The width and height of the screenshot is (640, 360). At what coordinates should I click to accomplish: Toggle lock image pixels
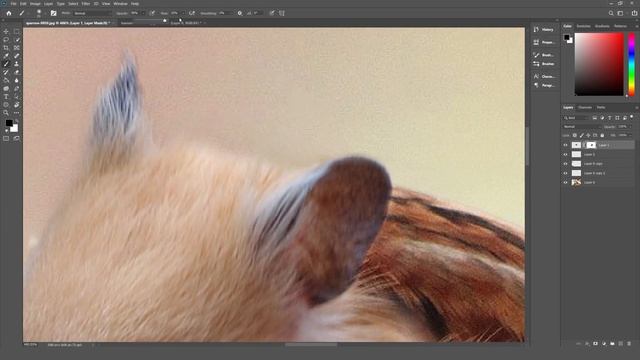coord(582,135)
